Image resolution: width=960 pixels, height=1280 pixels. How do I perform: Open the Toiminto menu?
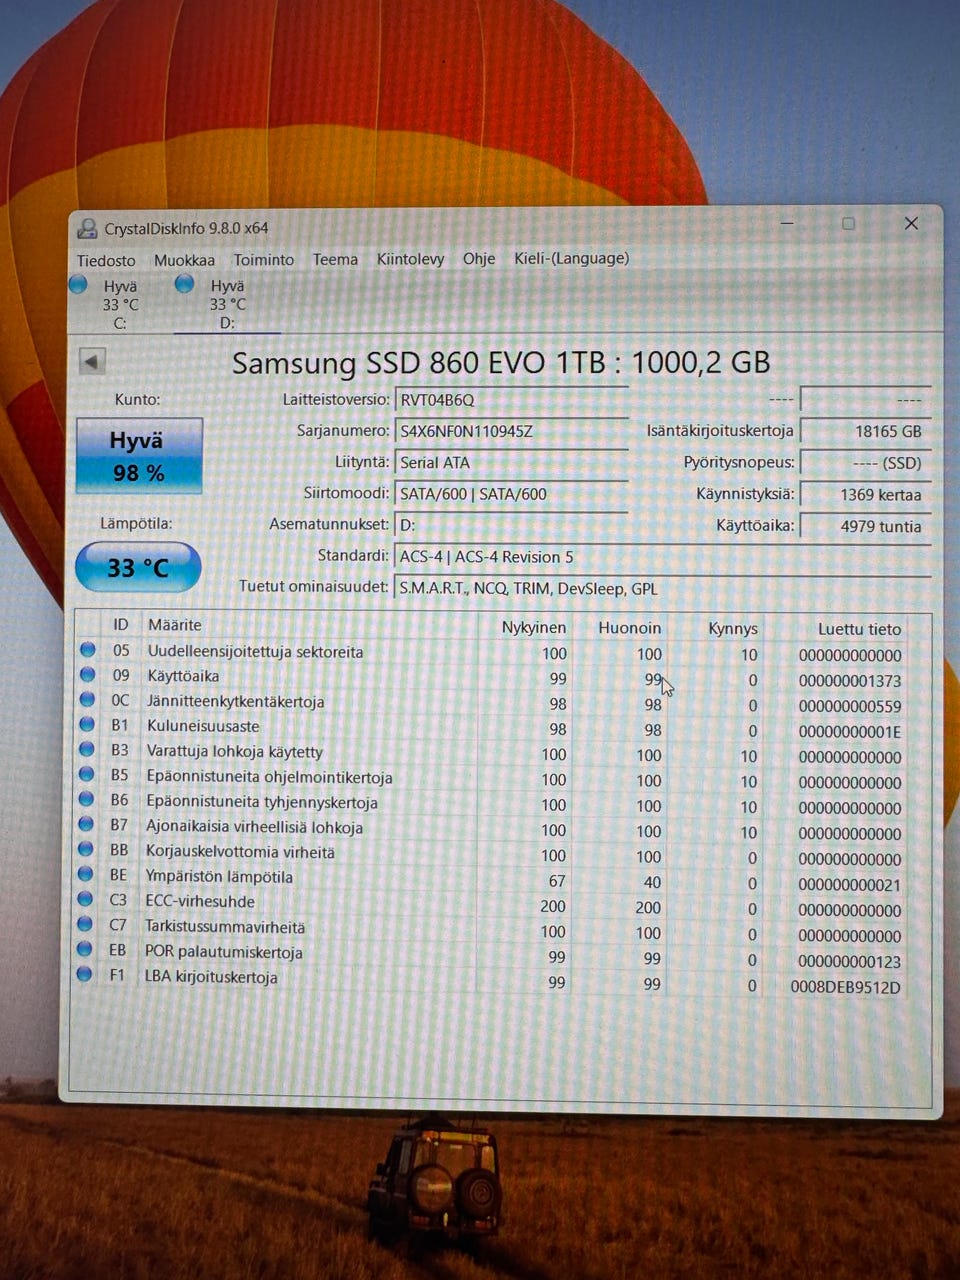pyautogui.click(x=264, y=259)
